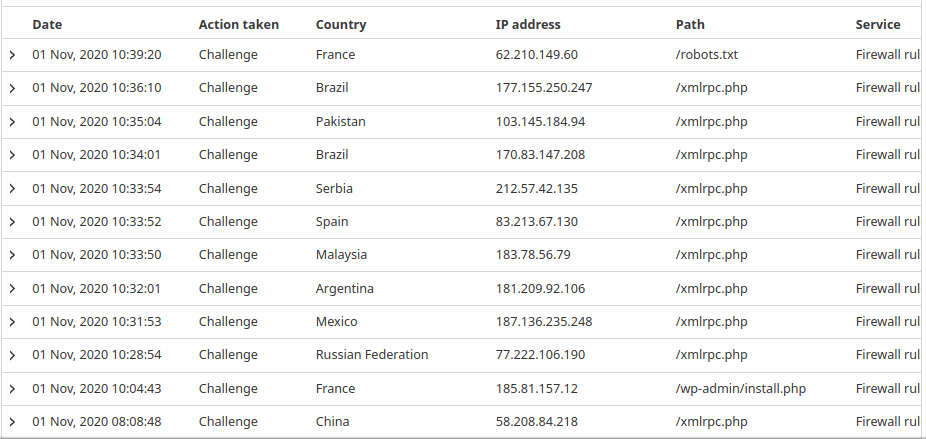This screenshot has width=926, height=439.
Task: Select IP address 62.210.149.60
Action: point(536,55)
